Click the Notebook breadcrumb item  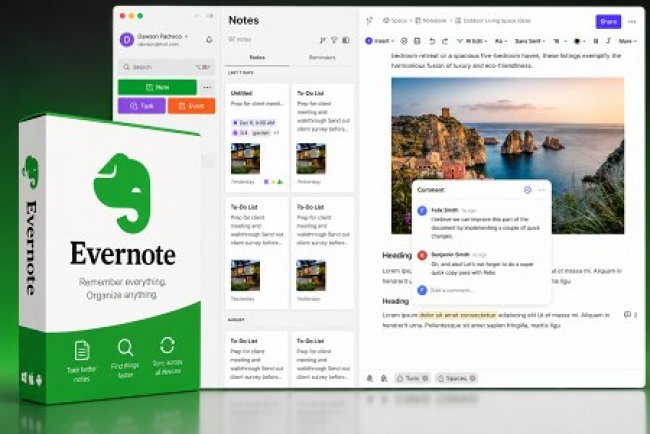pyautogui.click(x=431, y=20)
